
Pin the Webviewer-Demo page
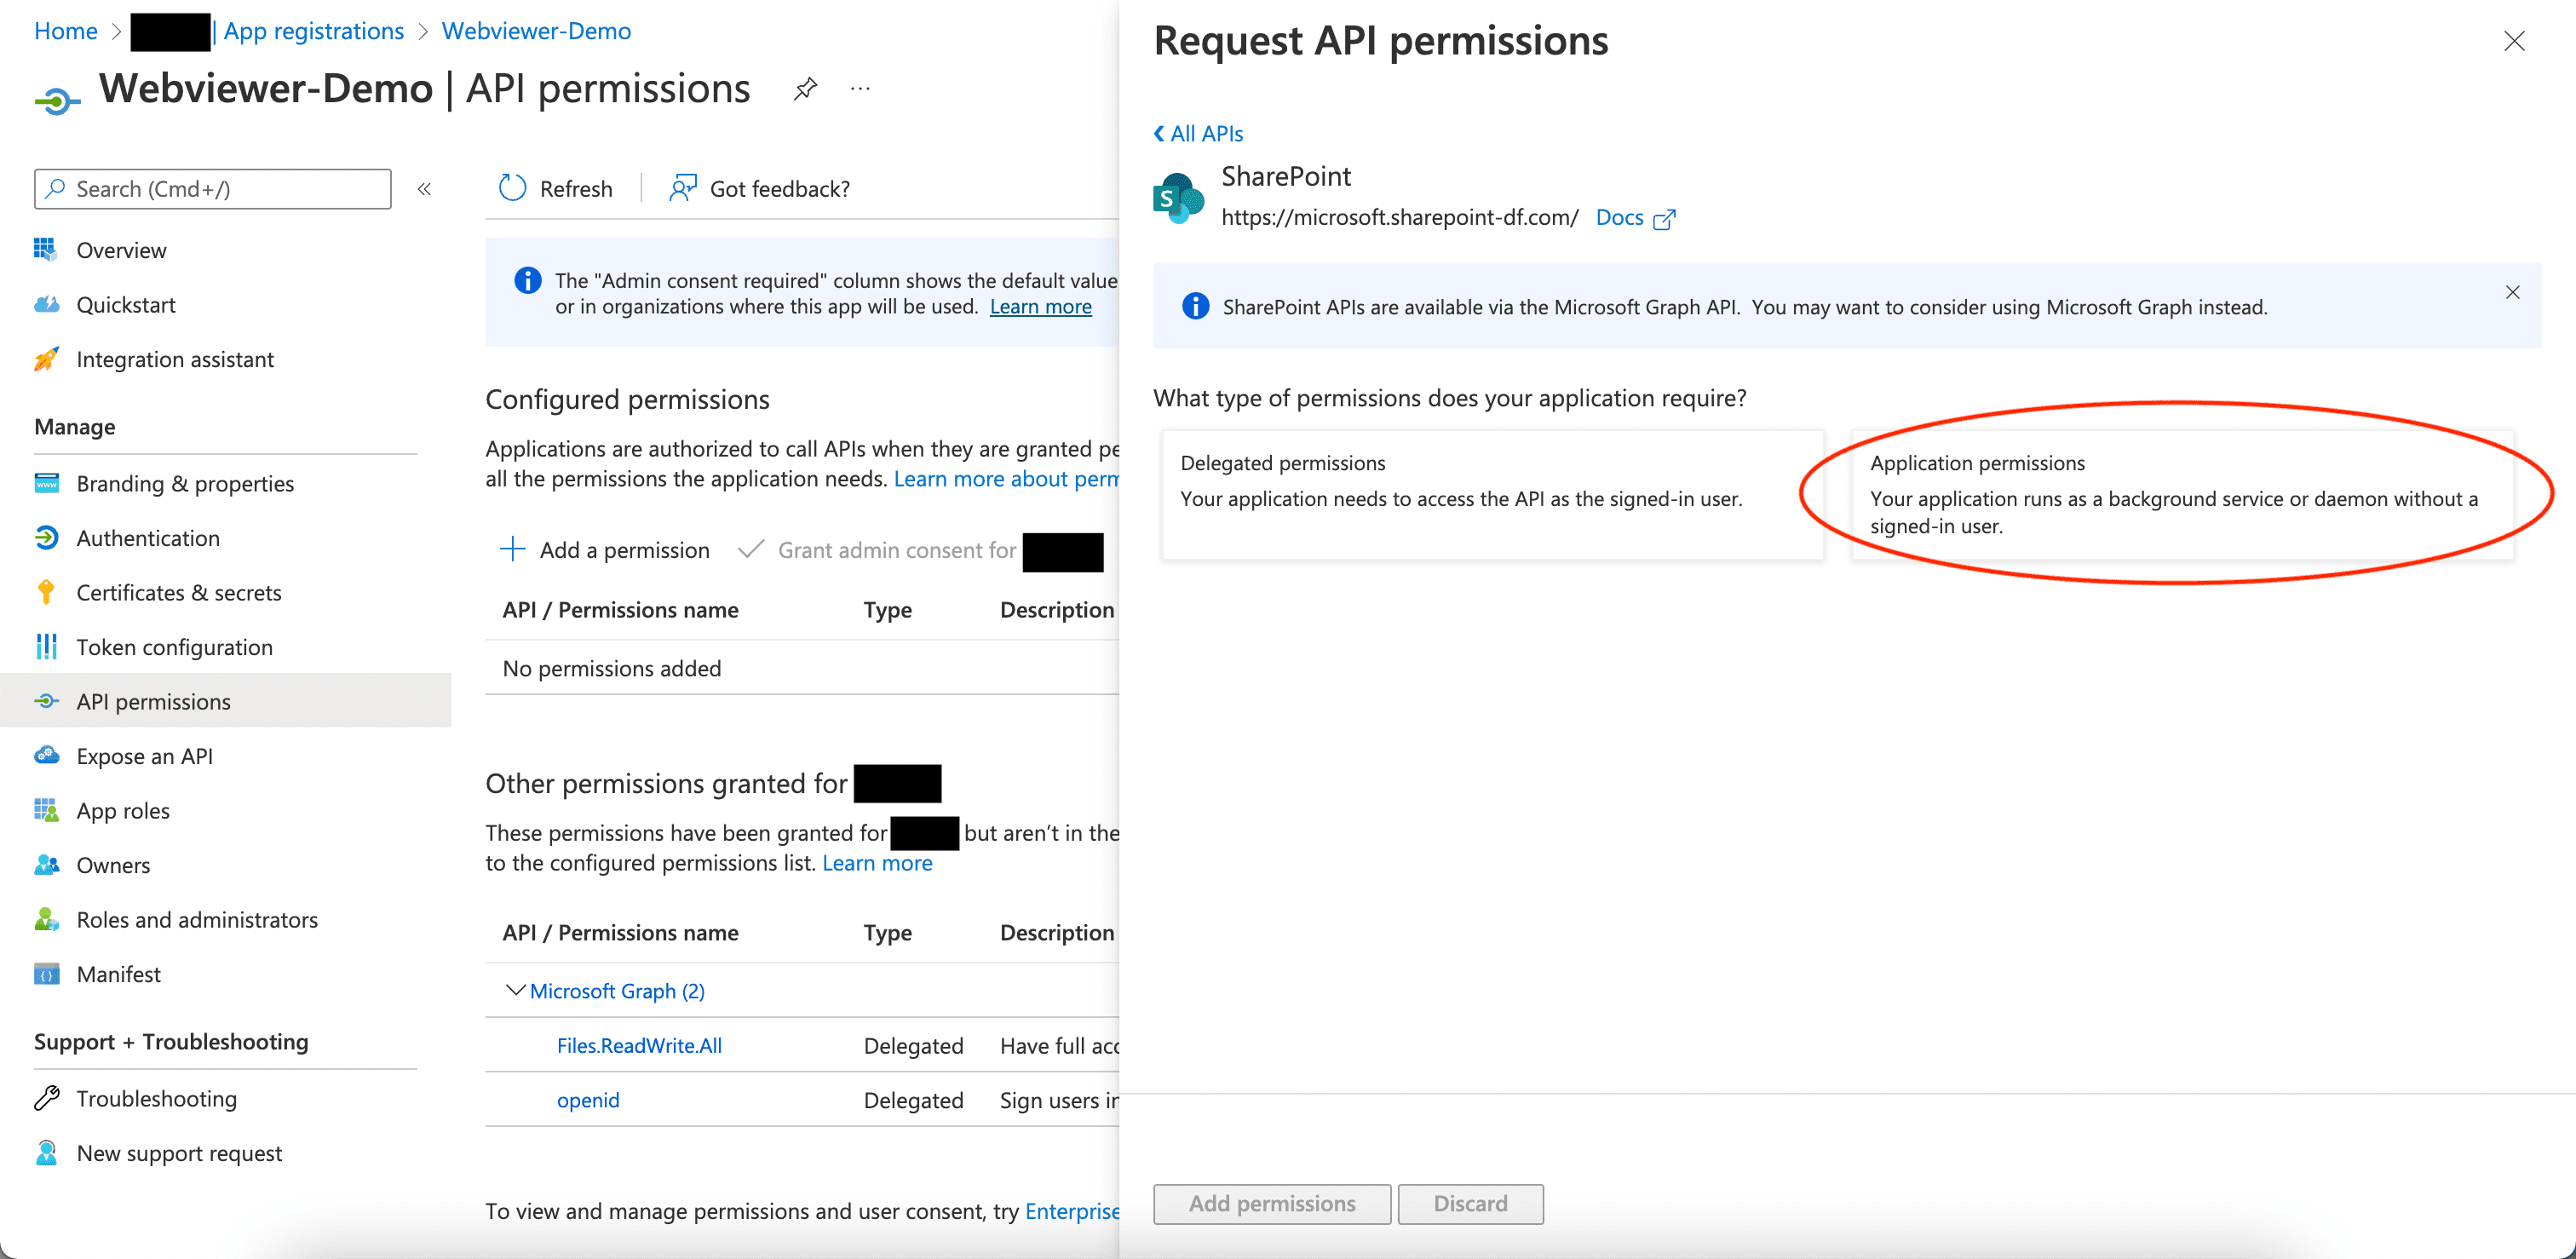coord(805,89)
